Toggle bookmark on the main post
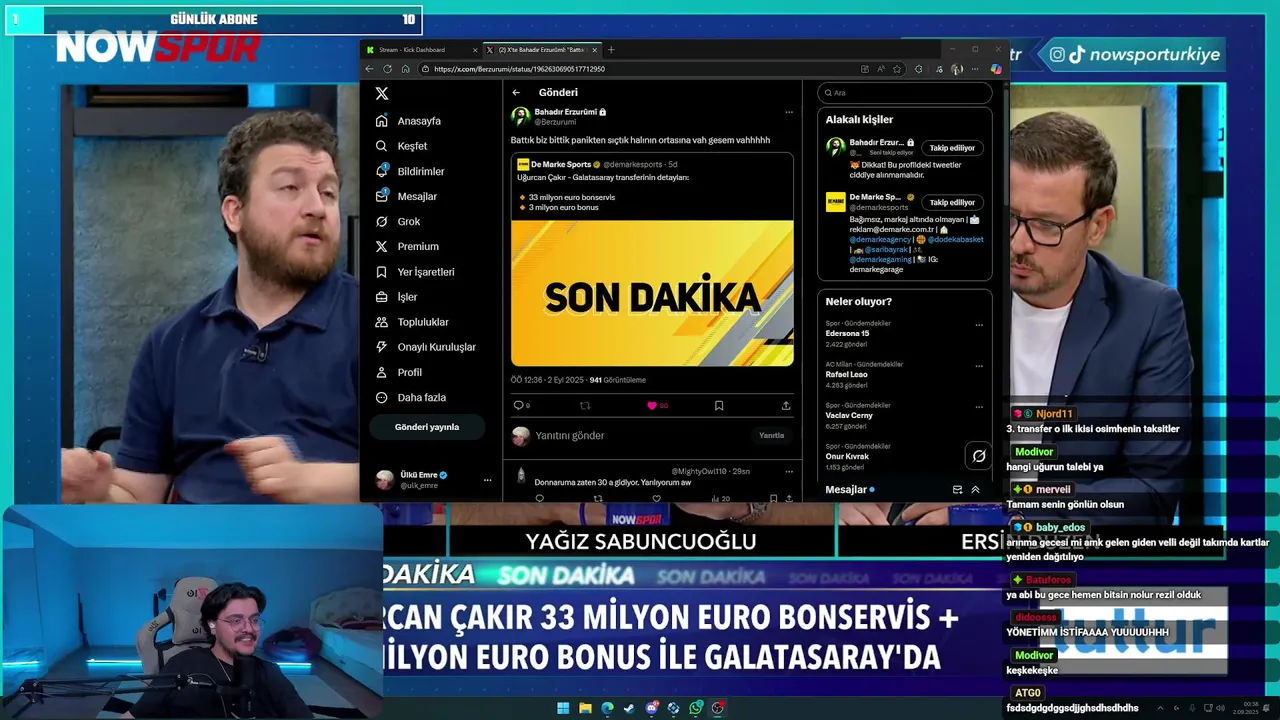 719,405
